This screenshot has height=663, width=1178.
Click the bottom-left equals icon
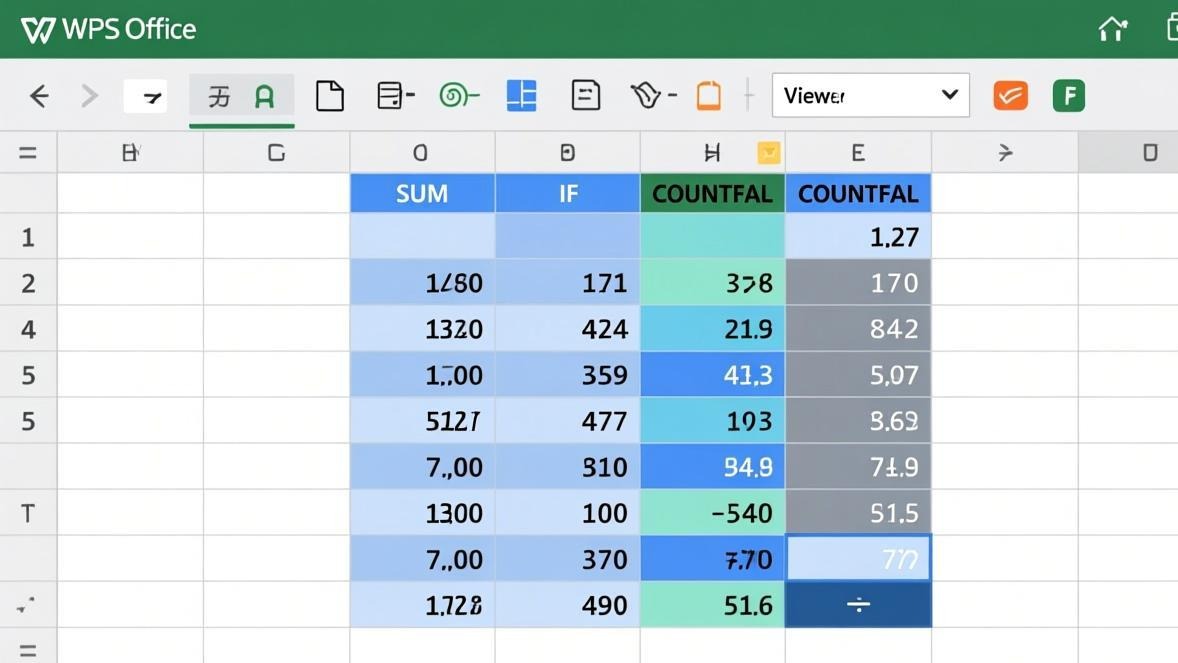click(x=28, y=651)
